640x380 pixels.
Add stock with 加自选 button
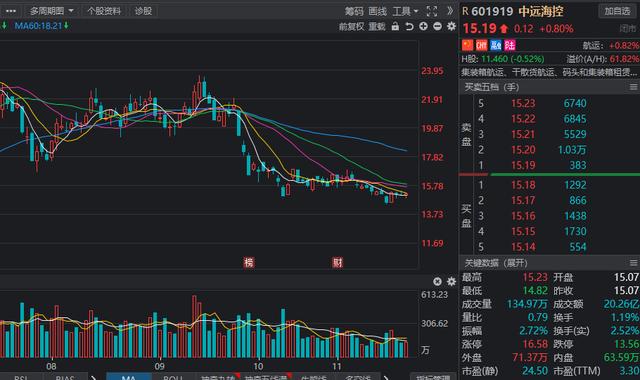point(617,11)
